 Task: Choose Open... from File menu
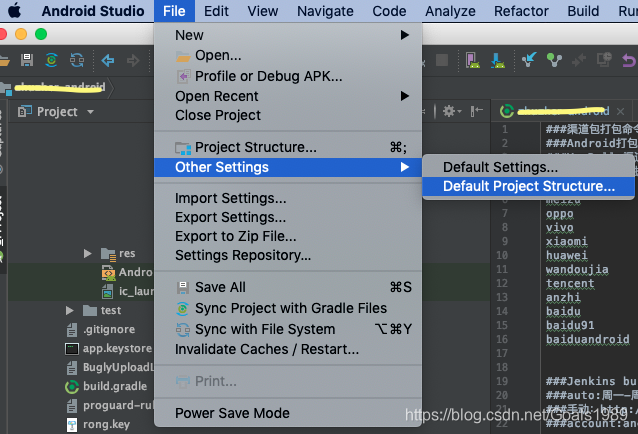[x=288, y=55]
